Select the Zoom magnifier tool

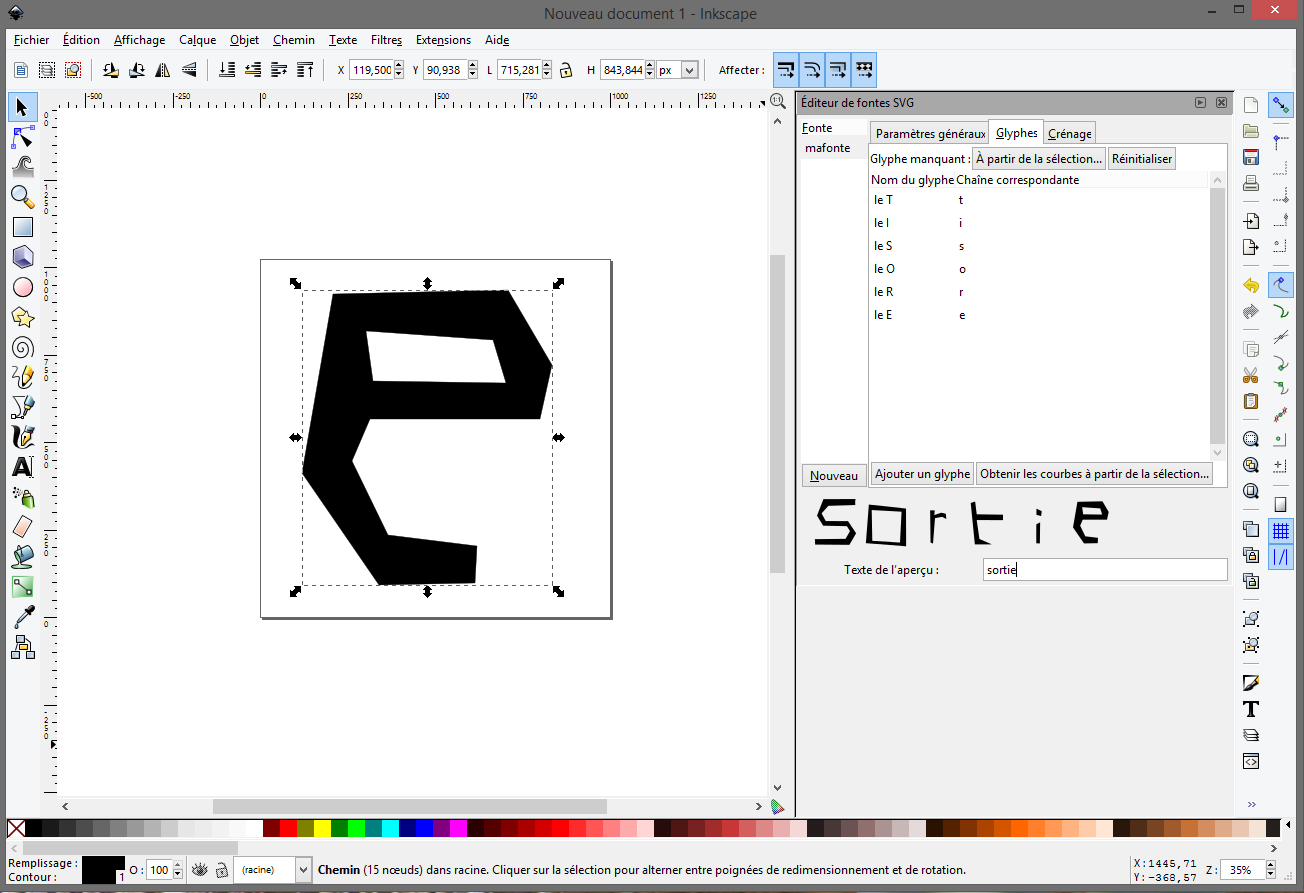click(x=22, y=197)
